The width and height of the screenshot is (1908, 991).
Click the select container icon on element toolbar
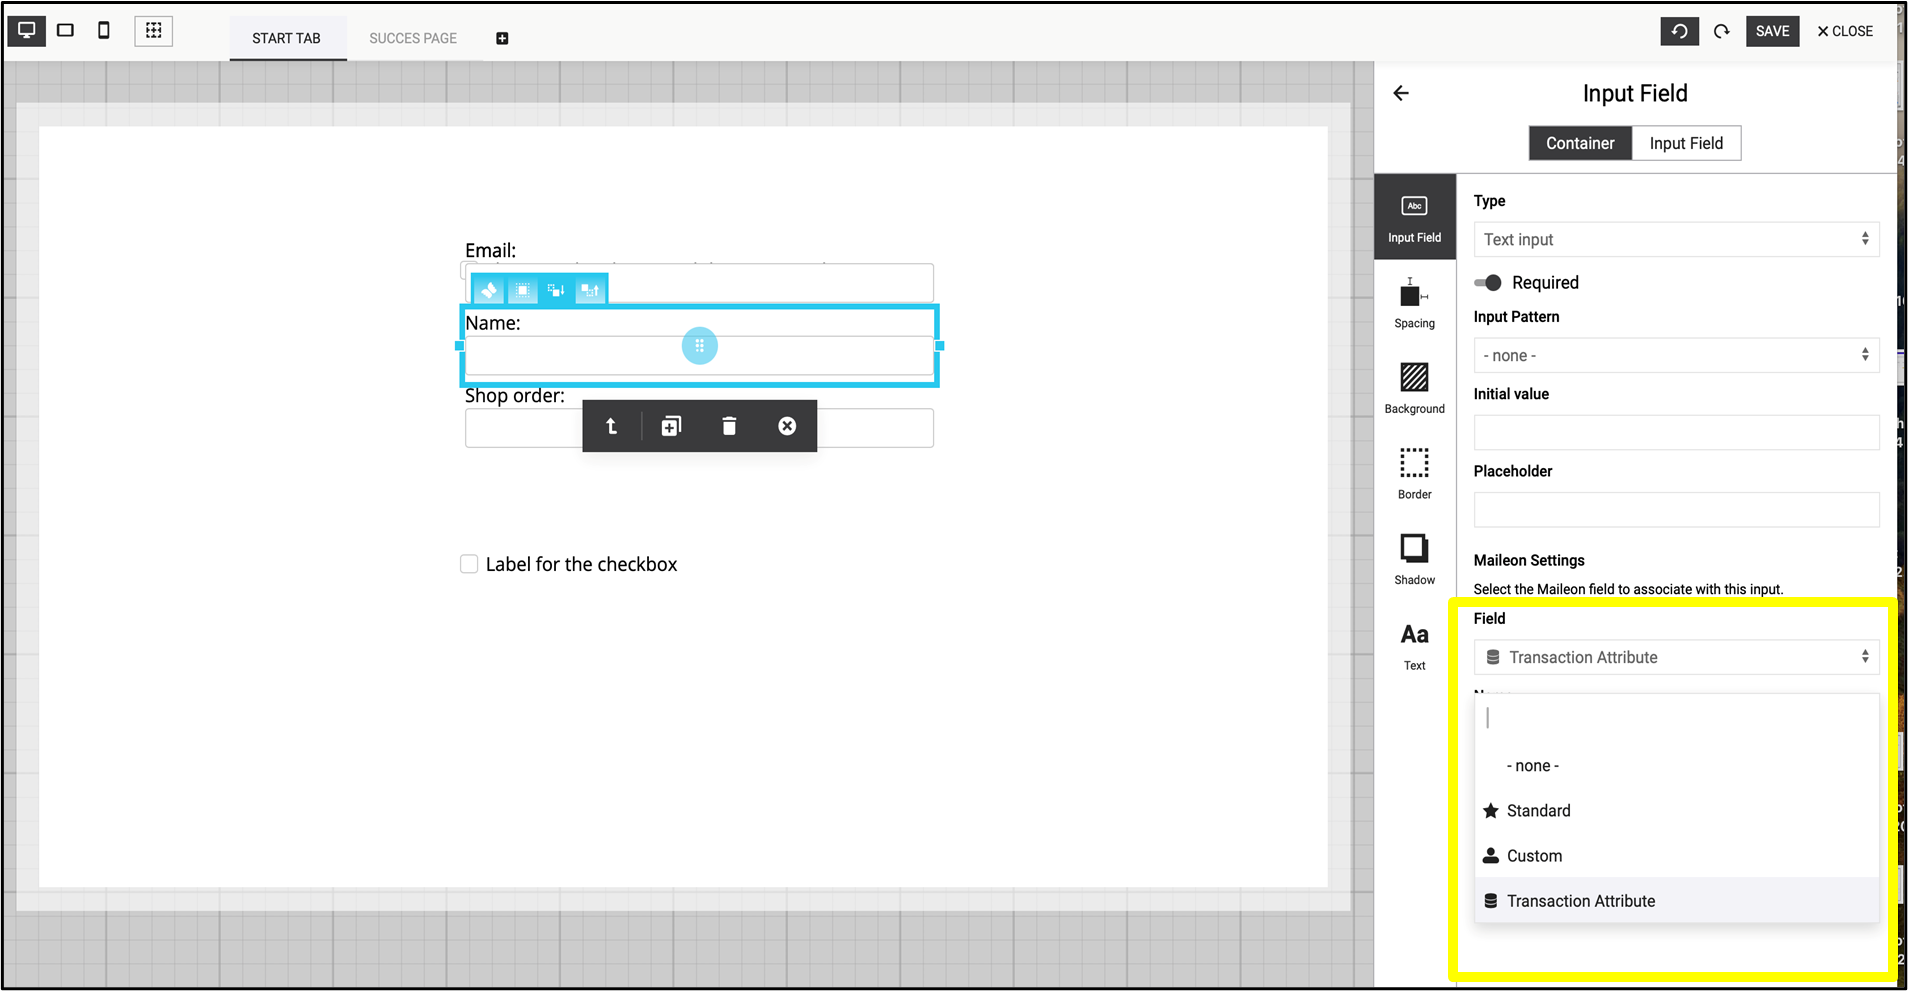pos(523,290)
